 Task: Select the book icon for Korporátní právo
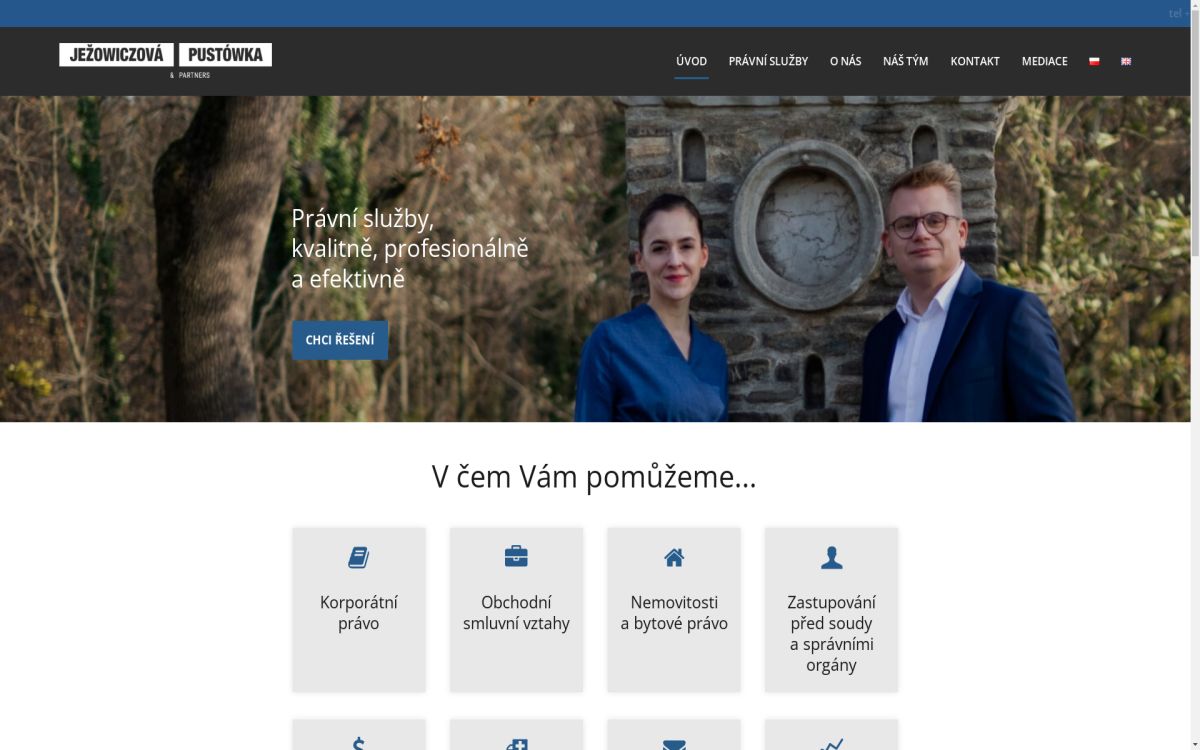[x=358, y=557]
